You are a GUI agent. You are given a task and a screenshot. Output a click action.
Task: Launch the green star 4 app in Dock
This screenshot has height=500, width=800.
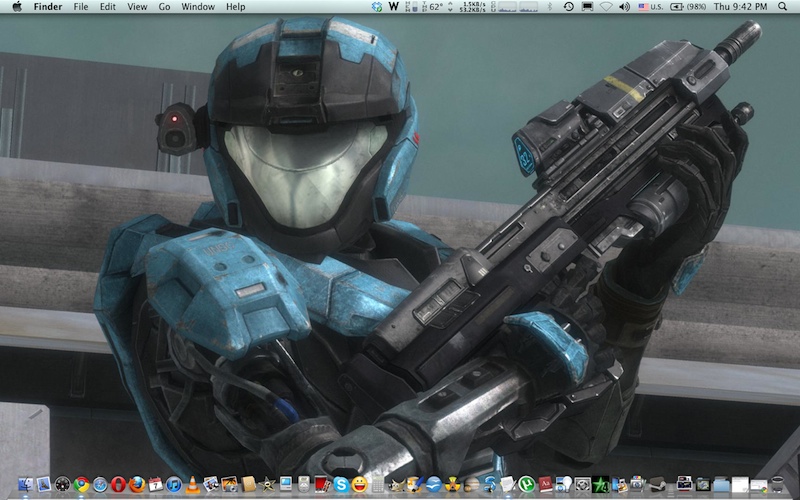601,484
